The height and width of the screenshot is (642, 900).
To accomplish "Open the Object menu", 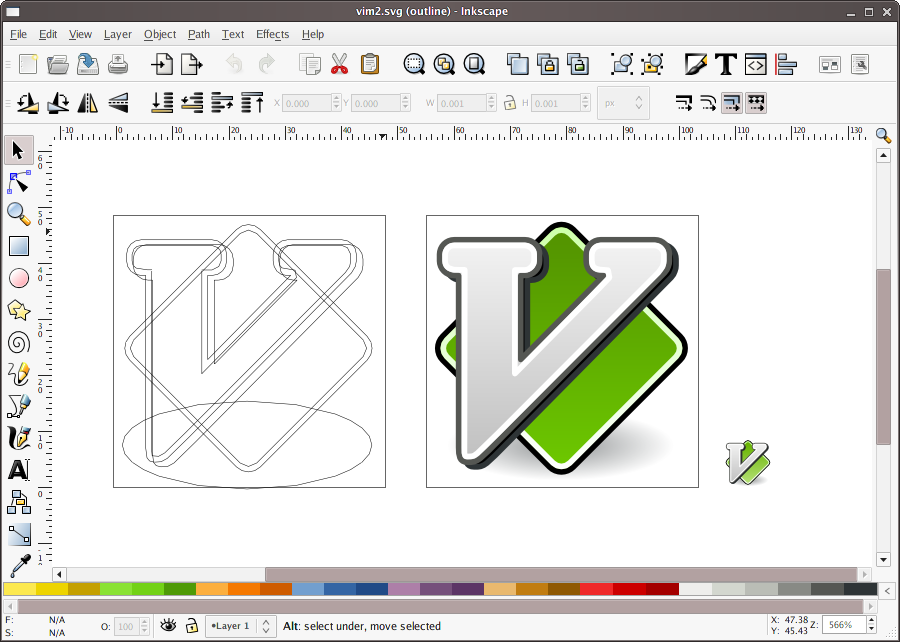I will click(160, 34).
